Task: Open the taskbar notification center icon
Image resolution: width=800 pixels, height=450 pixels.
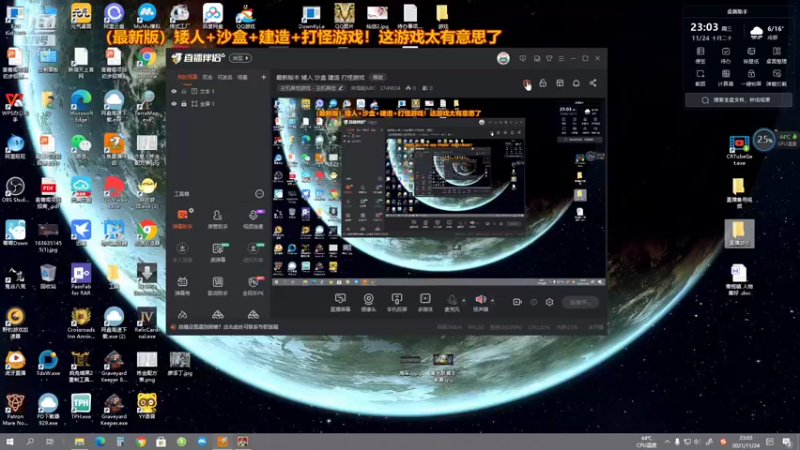Action: point(786,442)
